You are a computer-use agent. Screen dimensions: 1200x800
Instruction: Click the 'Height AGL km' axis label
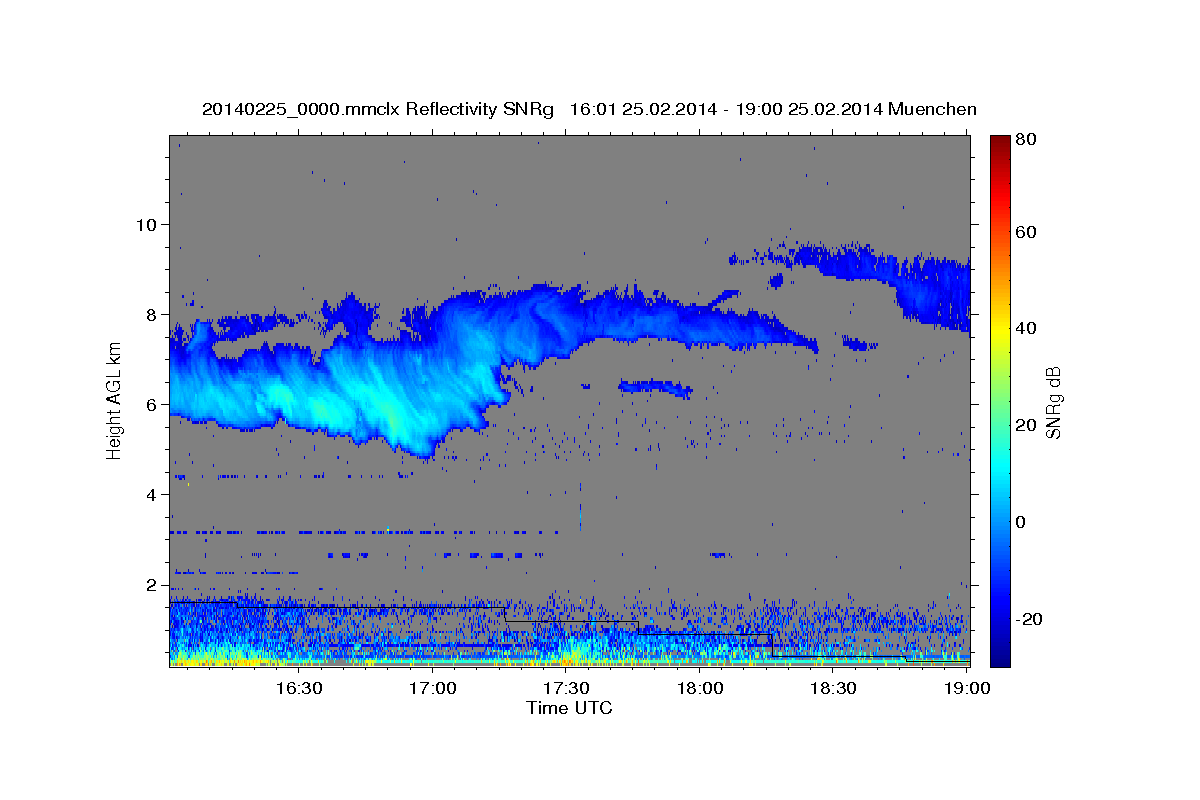114,402
